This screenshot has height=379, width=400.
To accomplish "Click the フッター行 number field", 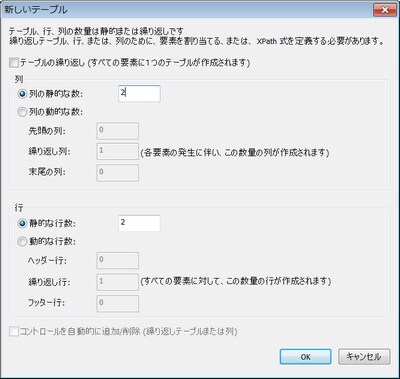I will (118, 303).
